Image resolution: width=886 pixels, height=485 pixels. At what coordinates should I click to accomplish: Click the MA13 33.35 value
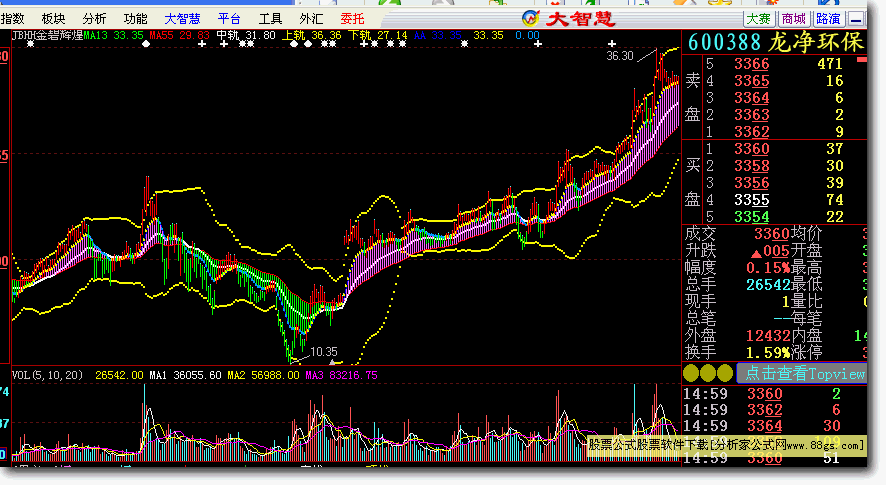pyautogui.click(x=114, y=36)
